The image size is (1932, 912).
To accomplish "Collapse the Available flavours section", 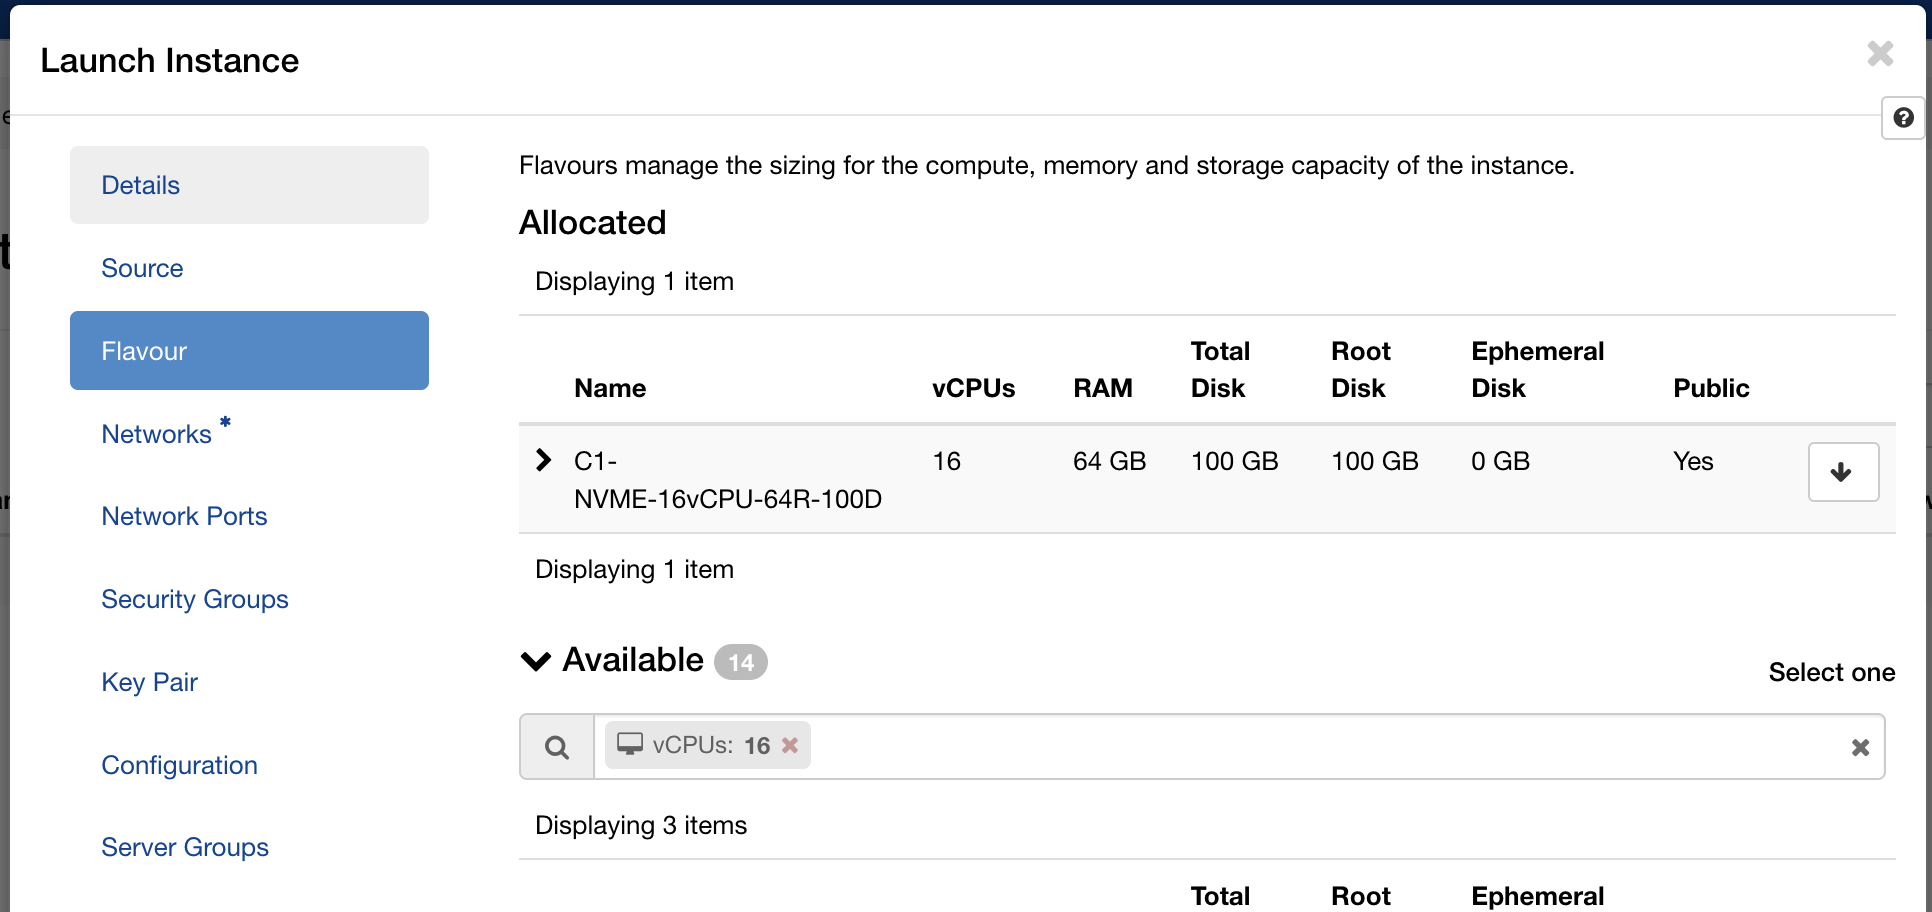I will pos(536,661).
